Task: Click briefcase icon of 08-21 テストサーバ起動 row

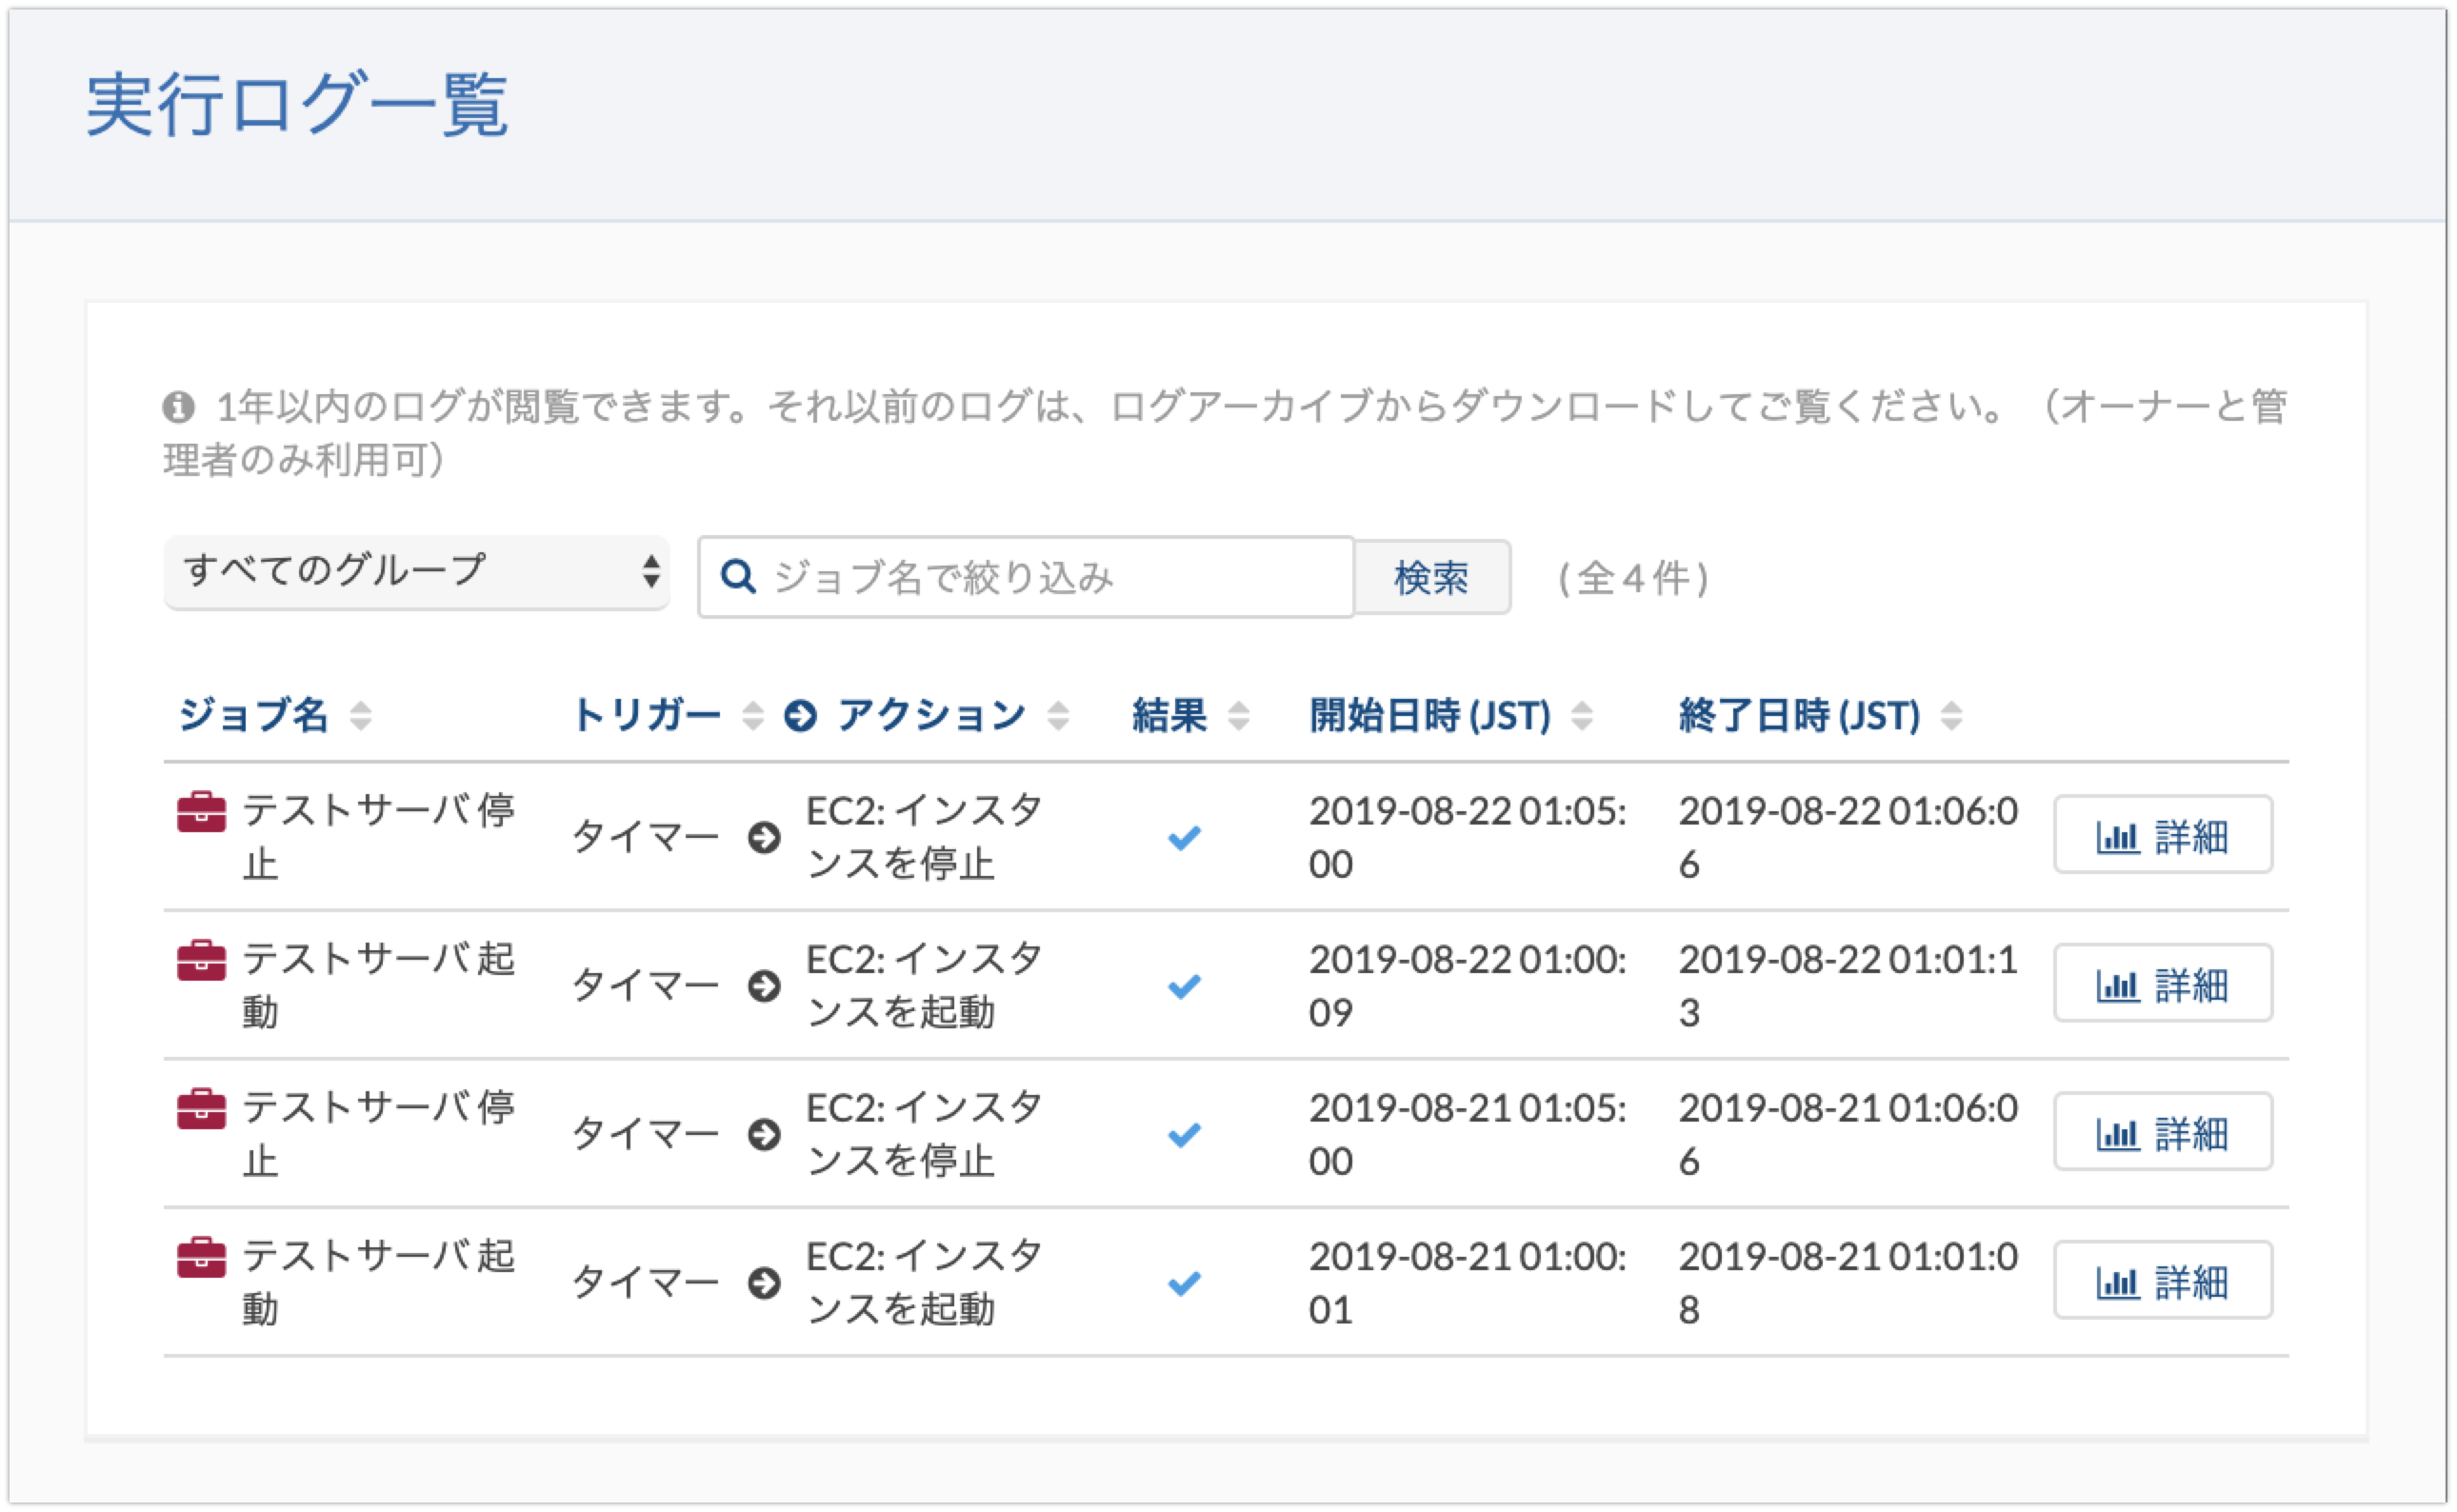Action: 201,1258
